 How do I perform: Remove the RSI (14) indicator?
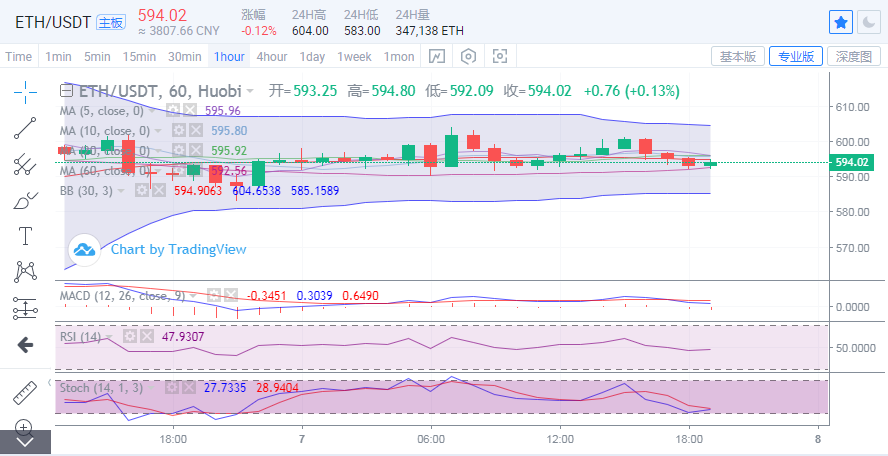[x=147, y=337]
